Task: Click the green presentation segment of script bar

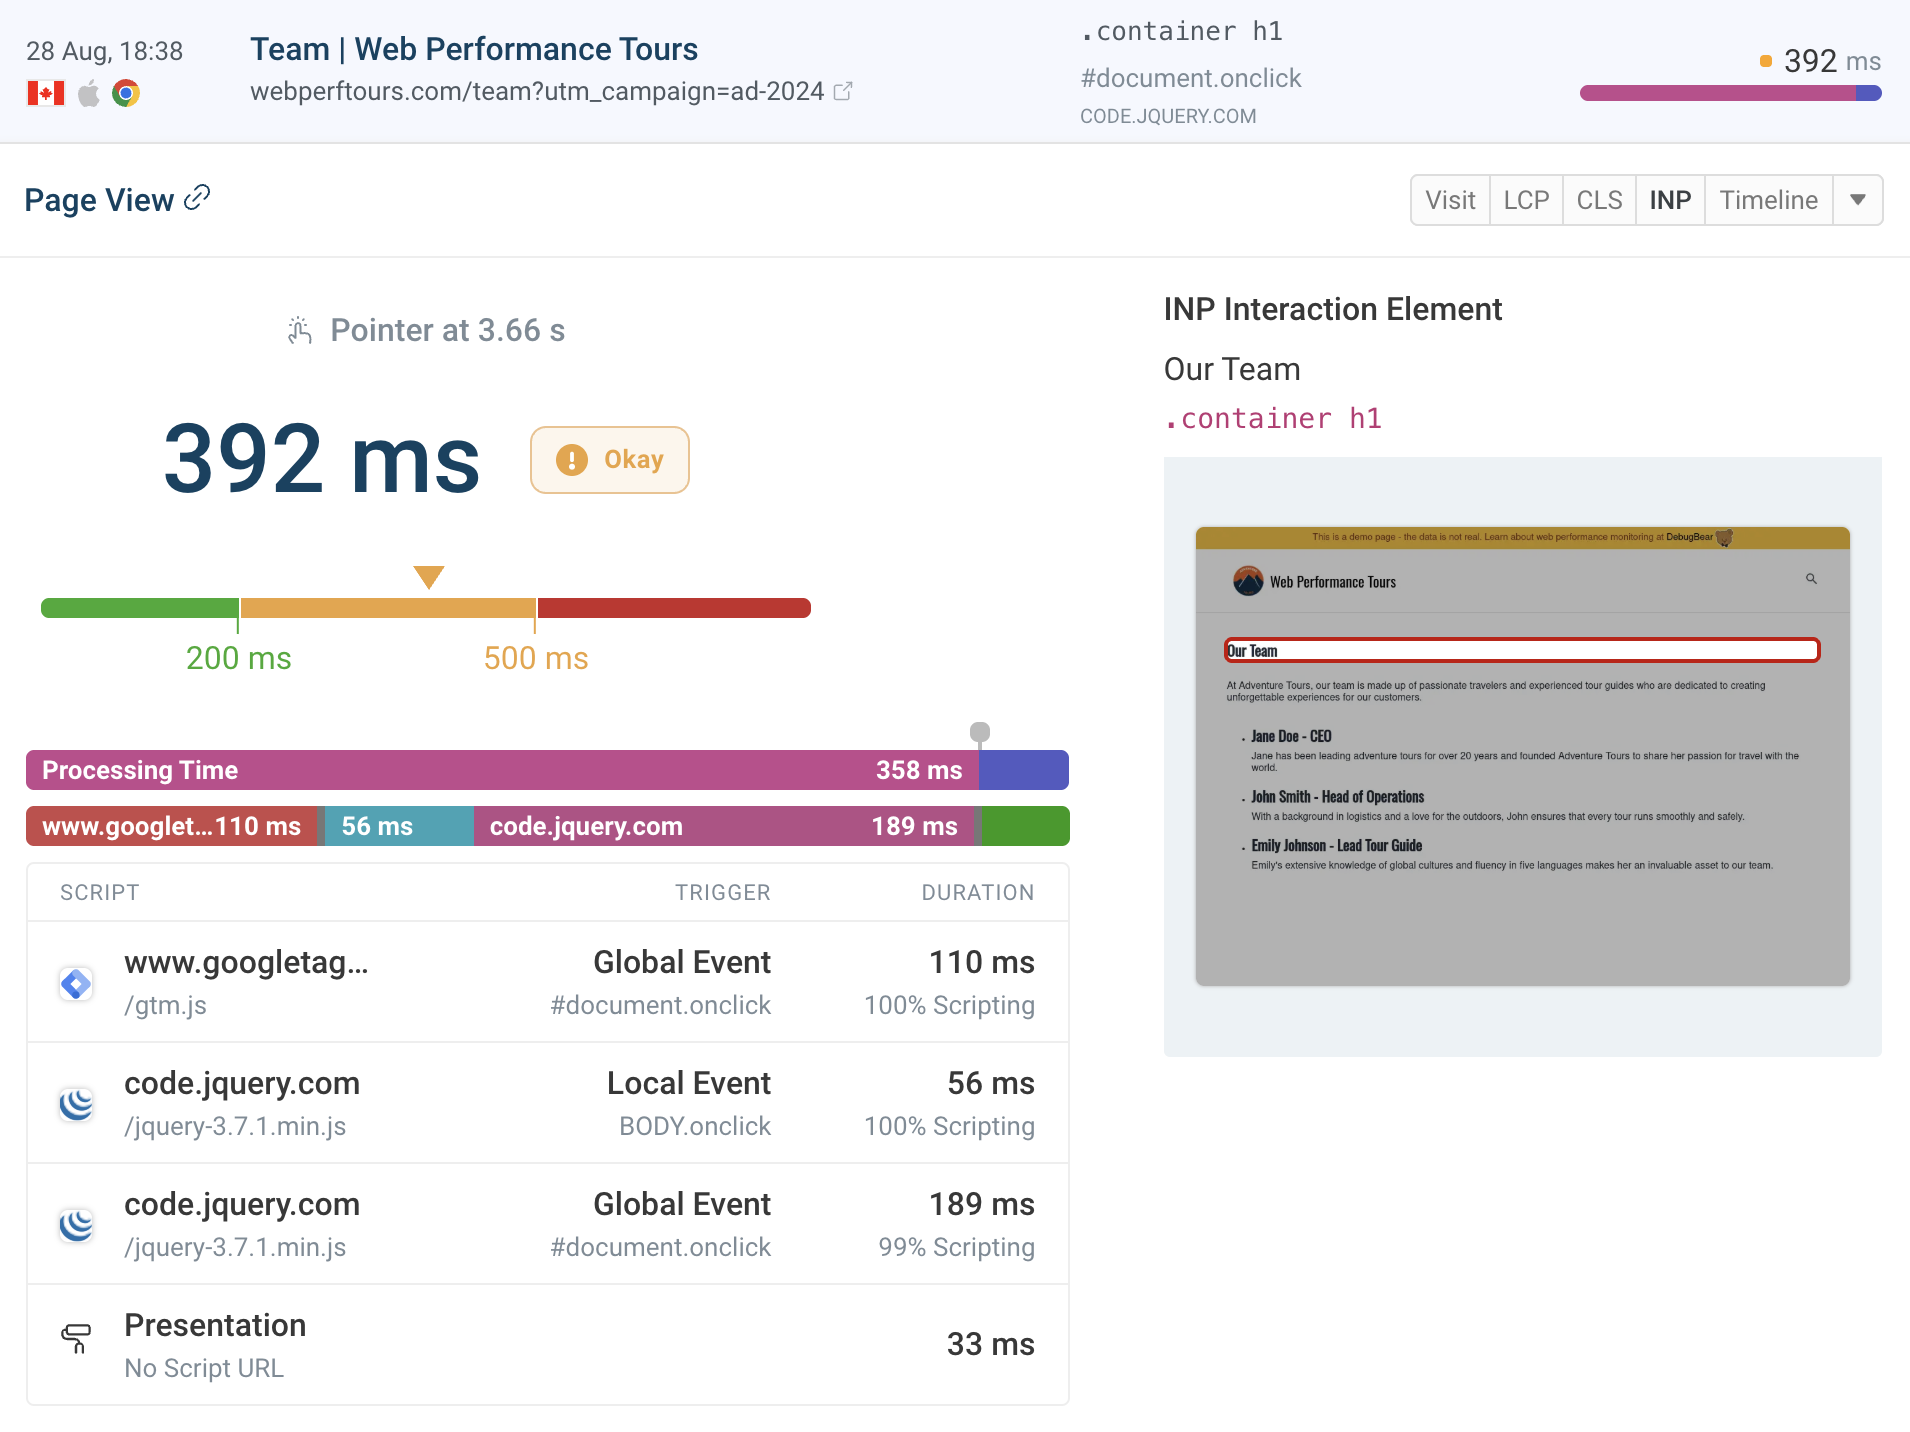Action: (1026, 826)
